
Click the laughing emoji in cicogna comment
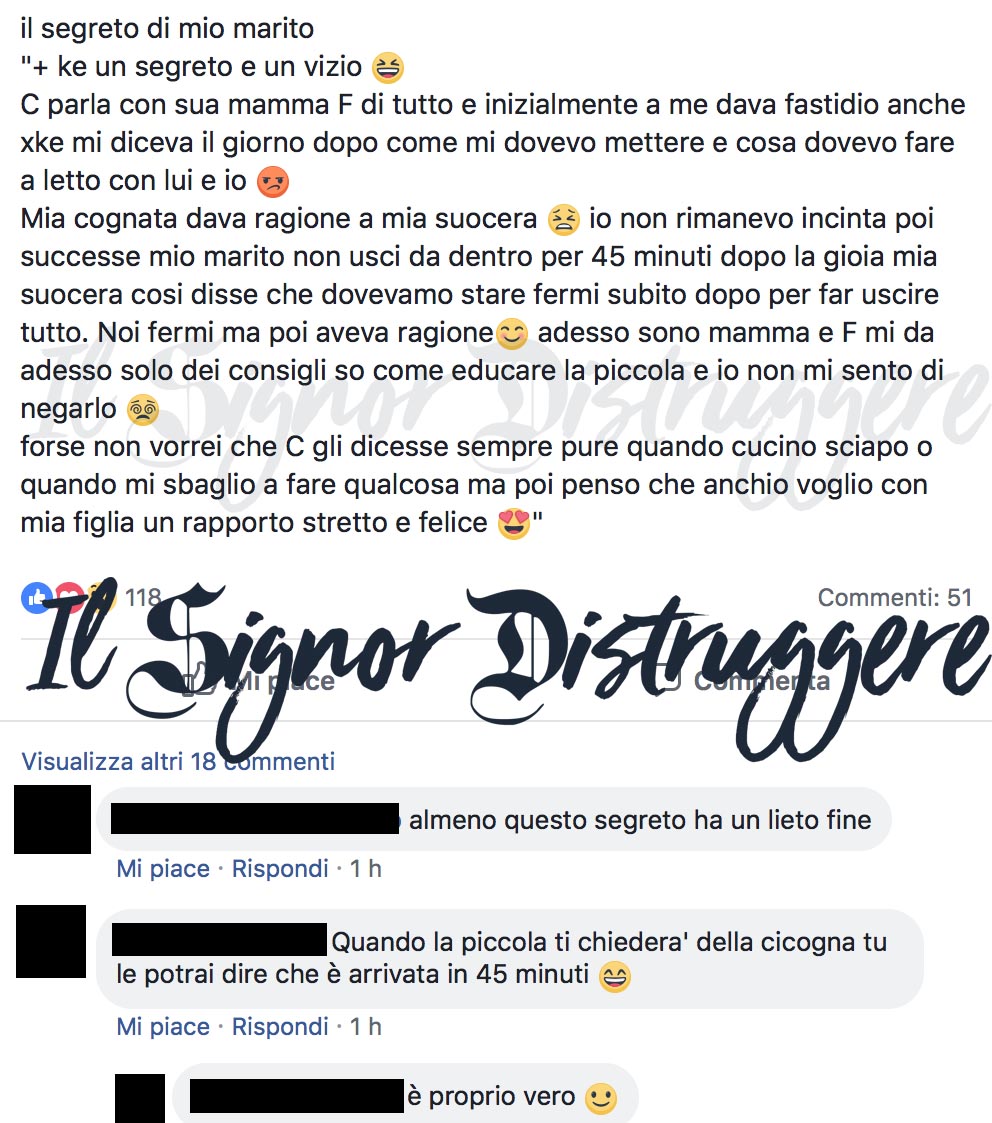pyautogui.click(x=615, y=976)
